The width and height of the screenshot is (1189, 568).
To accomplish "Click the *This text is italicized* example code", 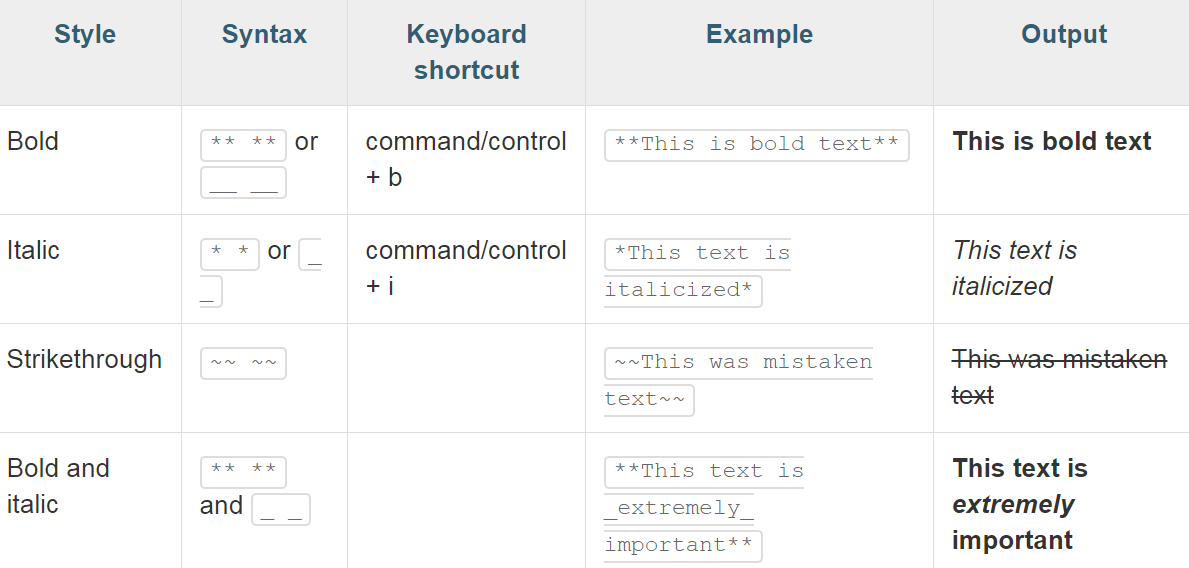I will click(698, 272).
